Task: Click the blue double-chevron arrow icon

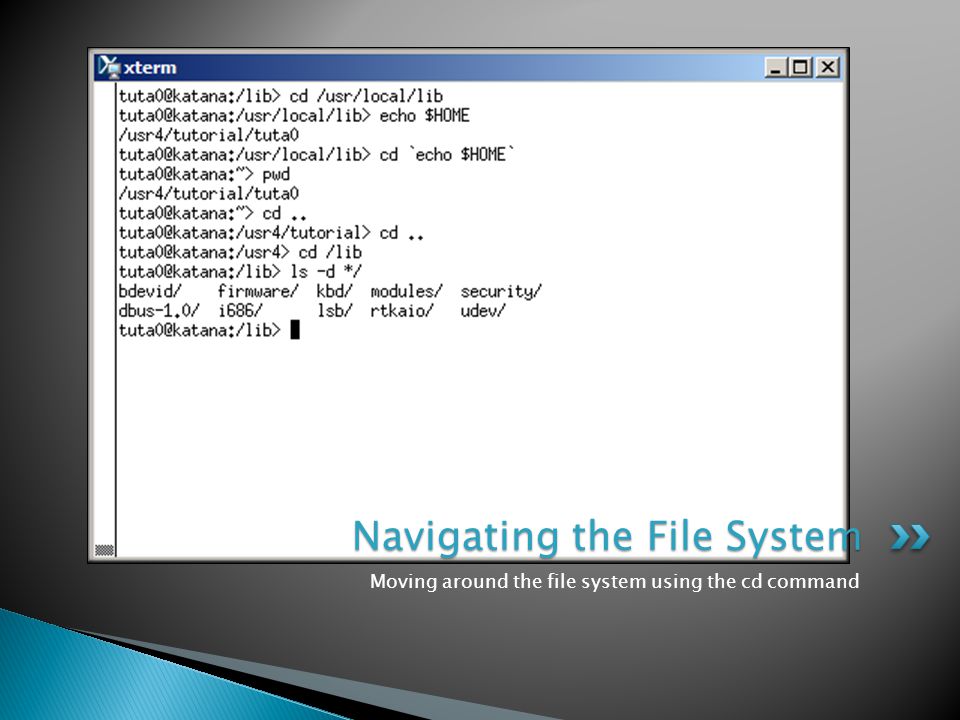Action: tap(910, 537)
